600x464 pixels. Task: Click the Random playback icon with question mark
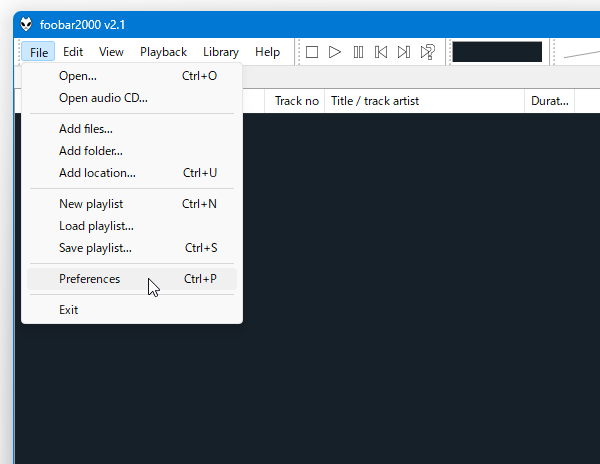pos(427,52)
